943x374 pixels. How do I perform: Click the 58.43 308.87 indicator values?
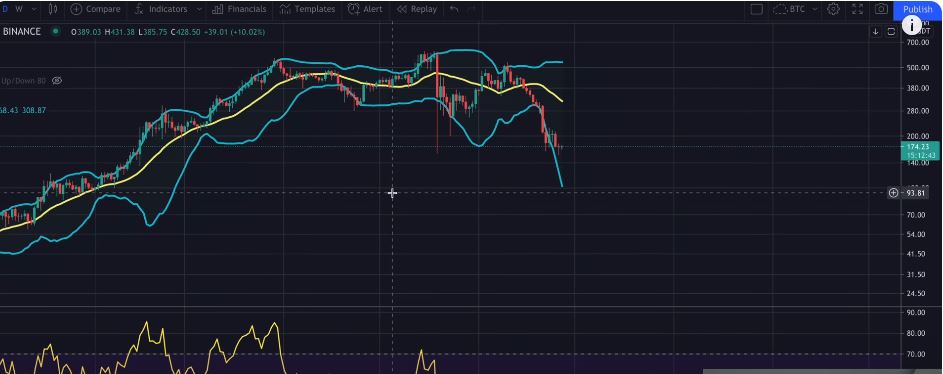pyautogui.click(x=23, y=111)
